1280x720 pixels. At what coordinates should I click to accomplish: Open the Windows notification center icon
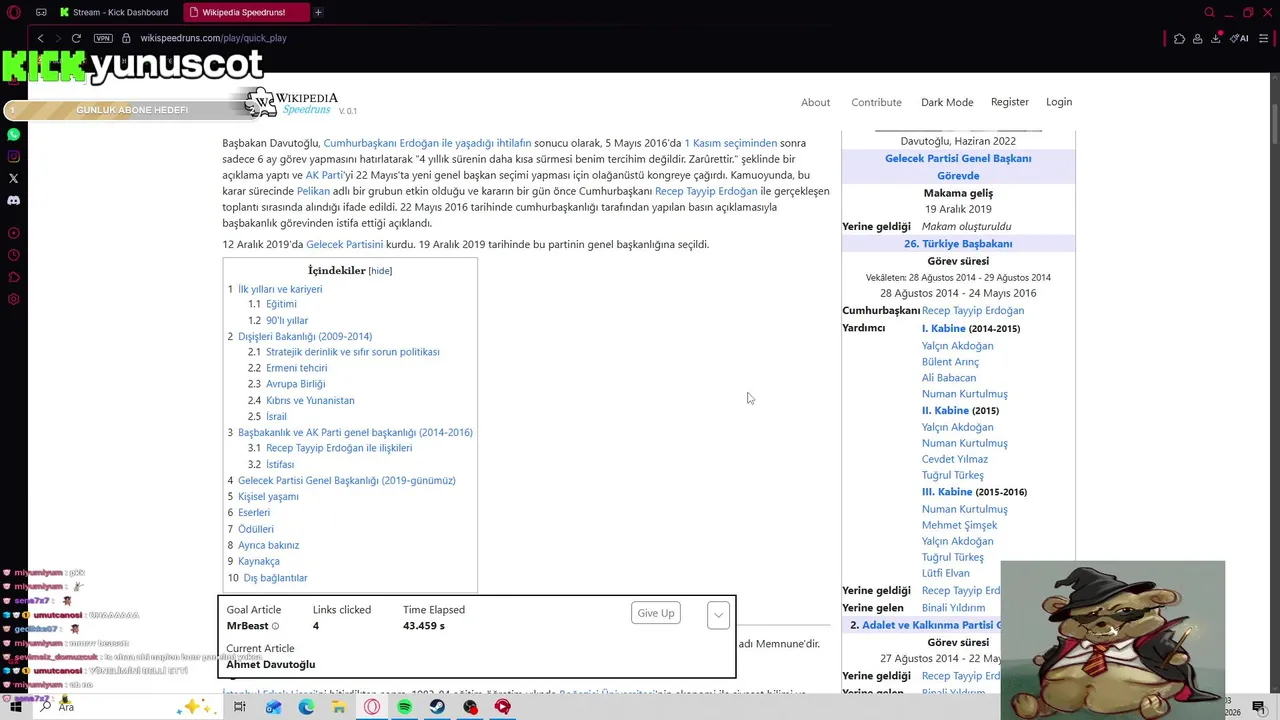tap(1259, 707)
